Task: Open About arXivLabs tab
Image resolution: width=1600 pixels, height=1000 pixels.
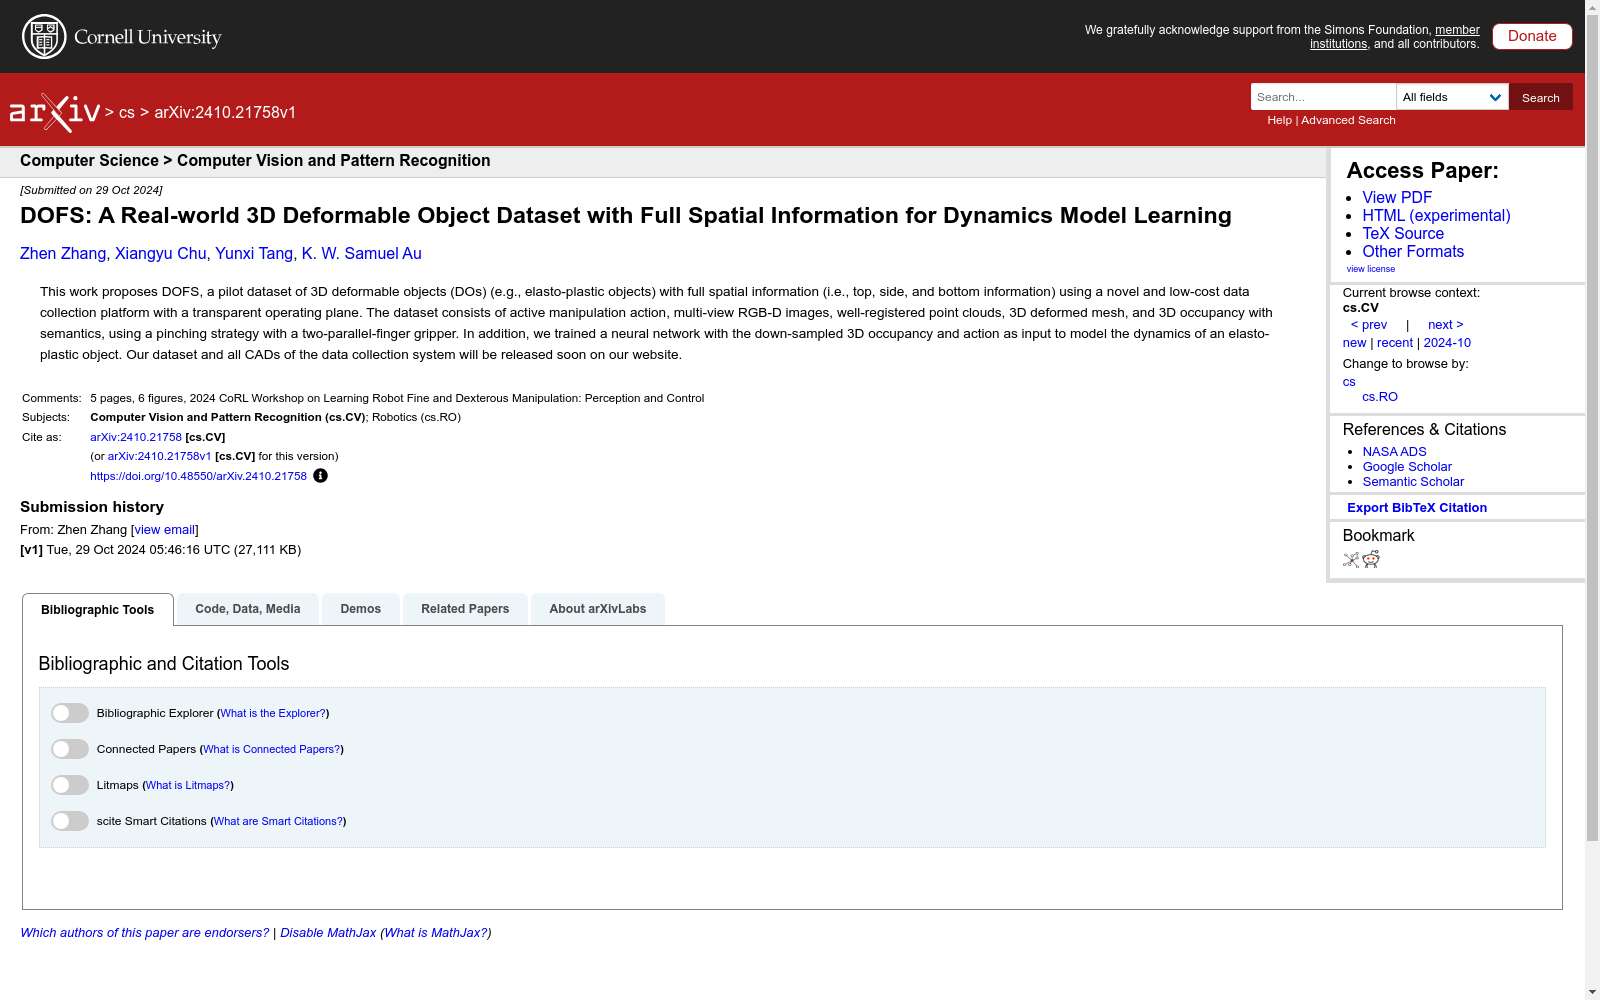Action: click(x=598, y=609)
